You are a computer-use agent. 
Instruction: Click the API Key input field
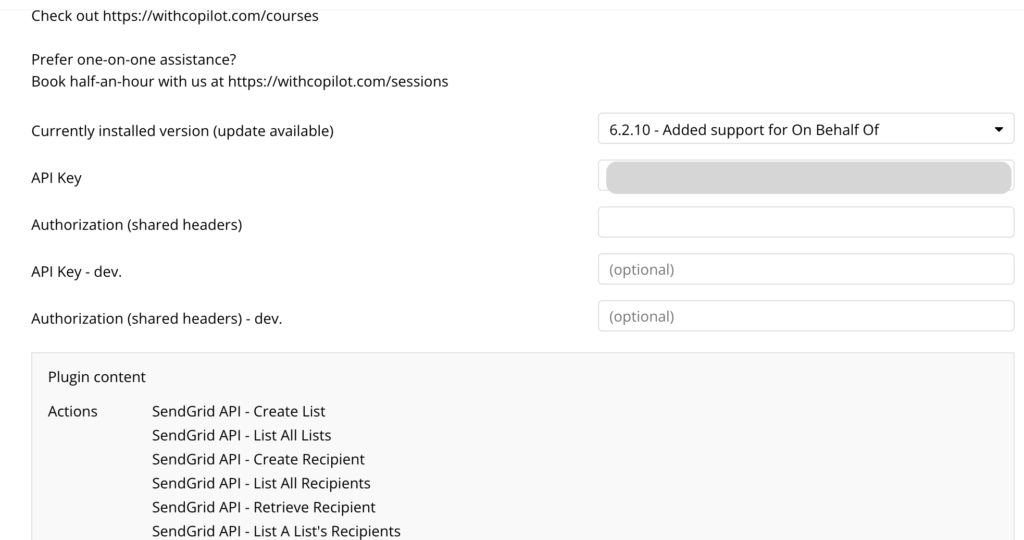(x=806, y=176)
